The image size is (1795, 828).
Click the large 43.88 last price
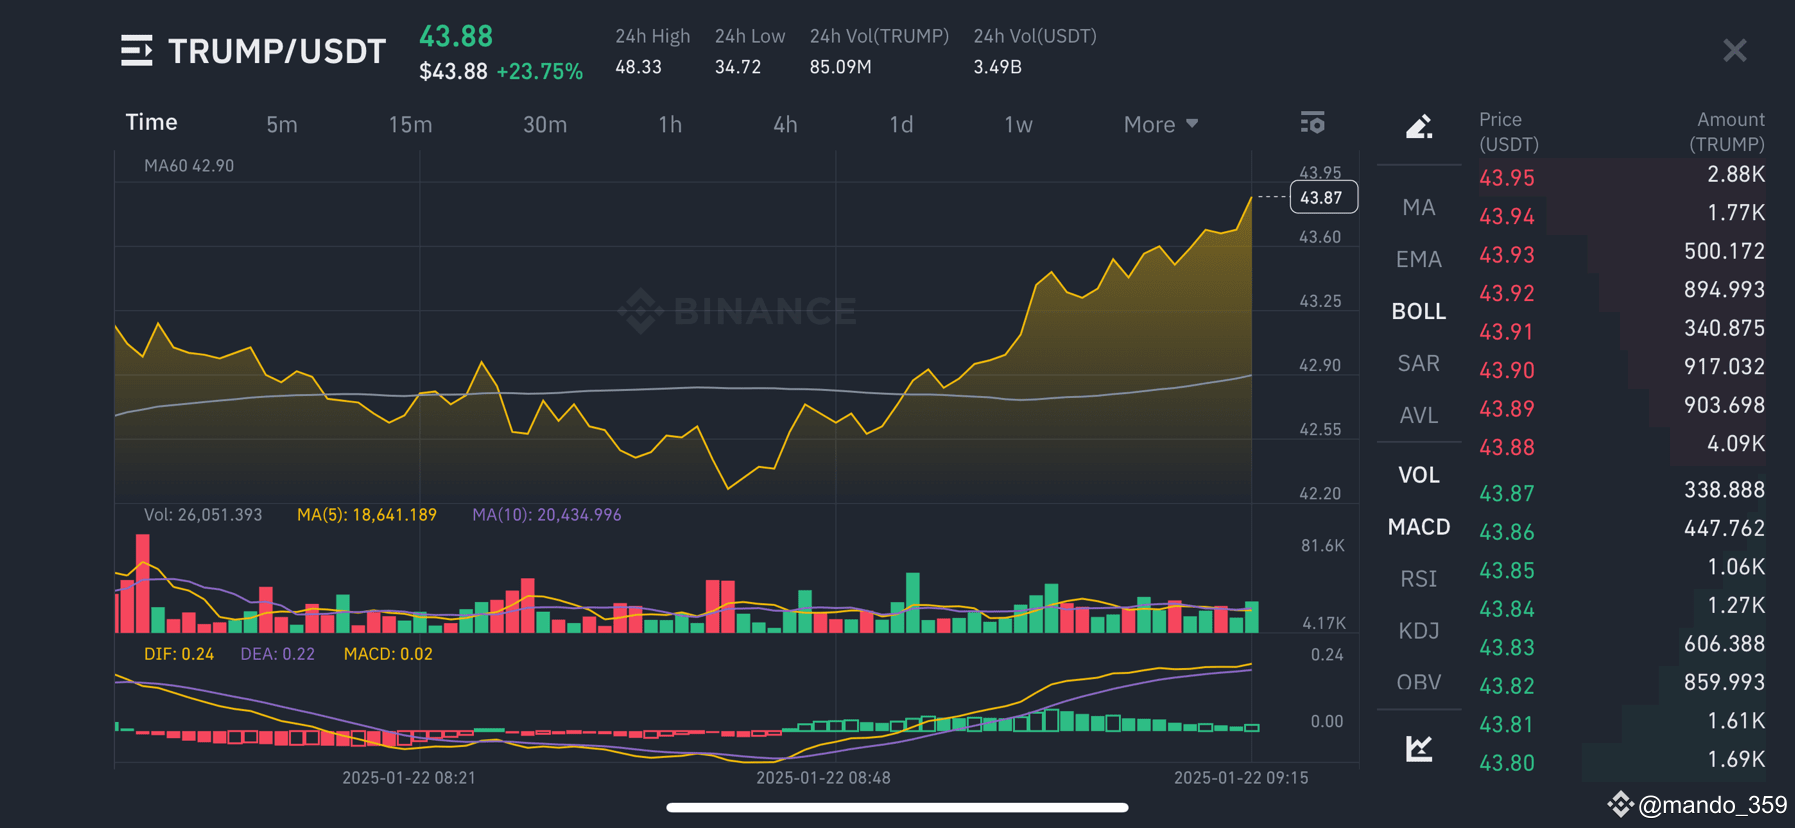tap(456, 36)
